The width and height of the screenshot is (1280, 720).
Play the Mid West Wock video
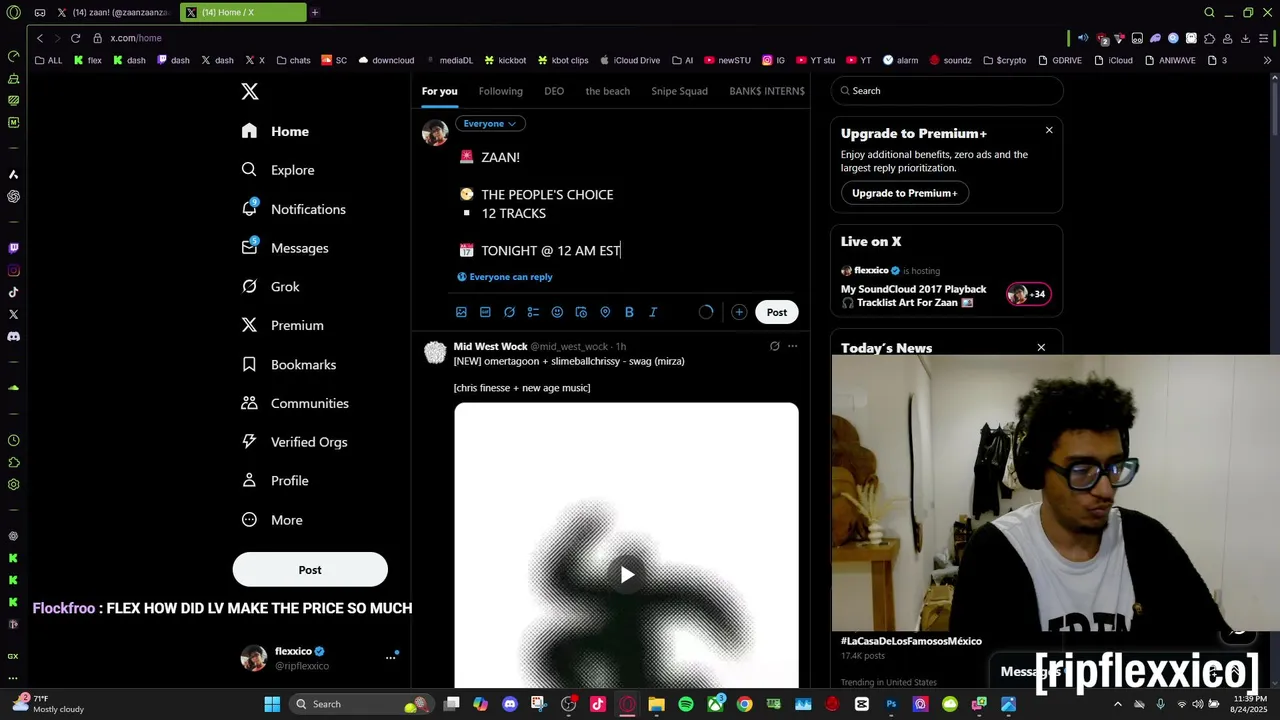[x=627, y=575]
